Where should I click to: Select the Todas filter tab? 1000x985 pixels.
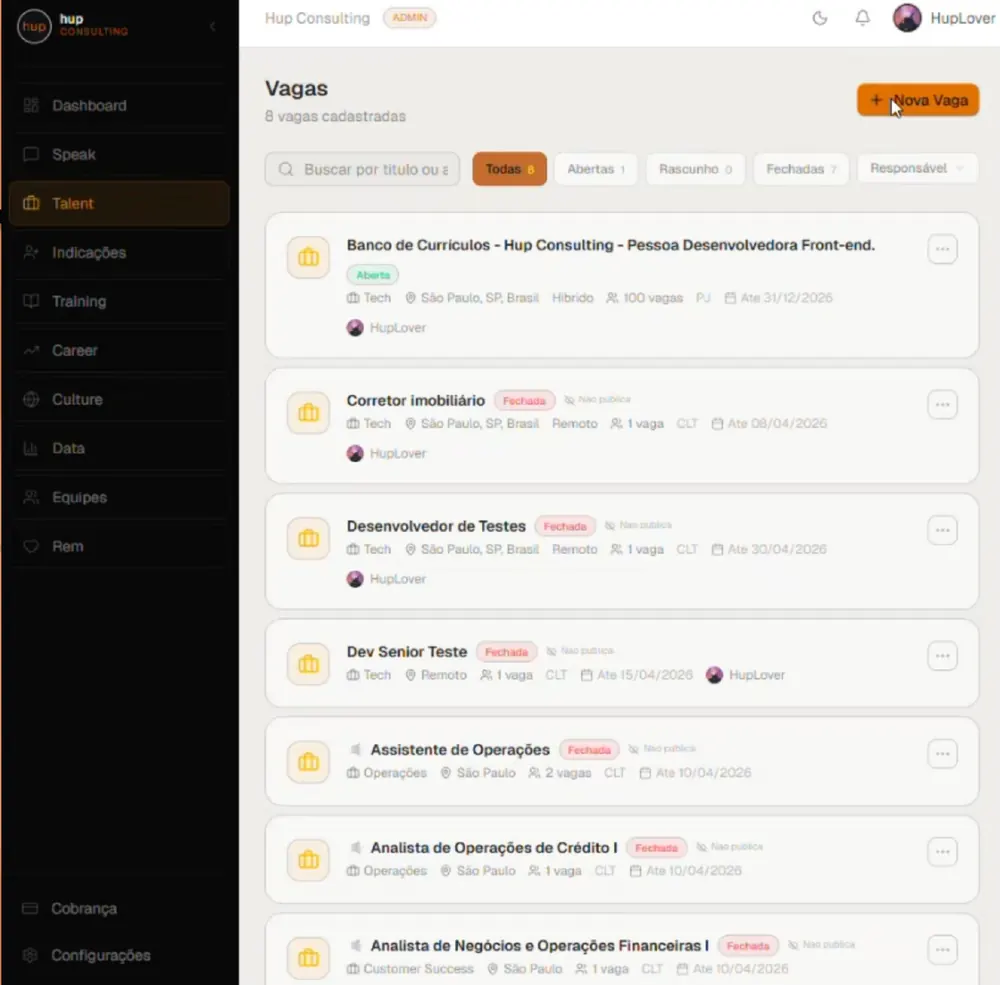[510, 169]
